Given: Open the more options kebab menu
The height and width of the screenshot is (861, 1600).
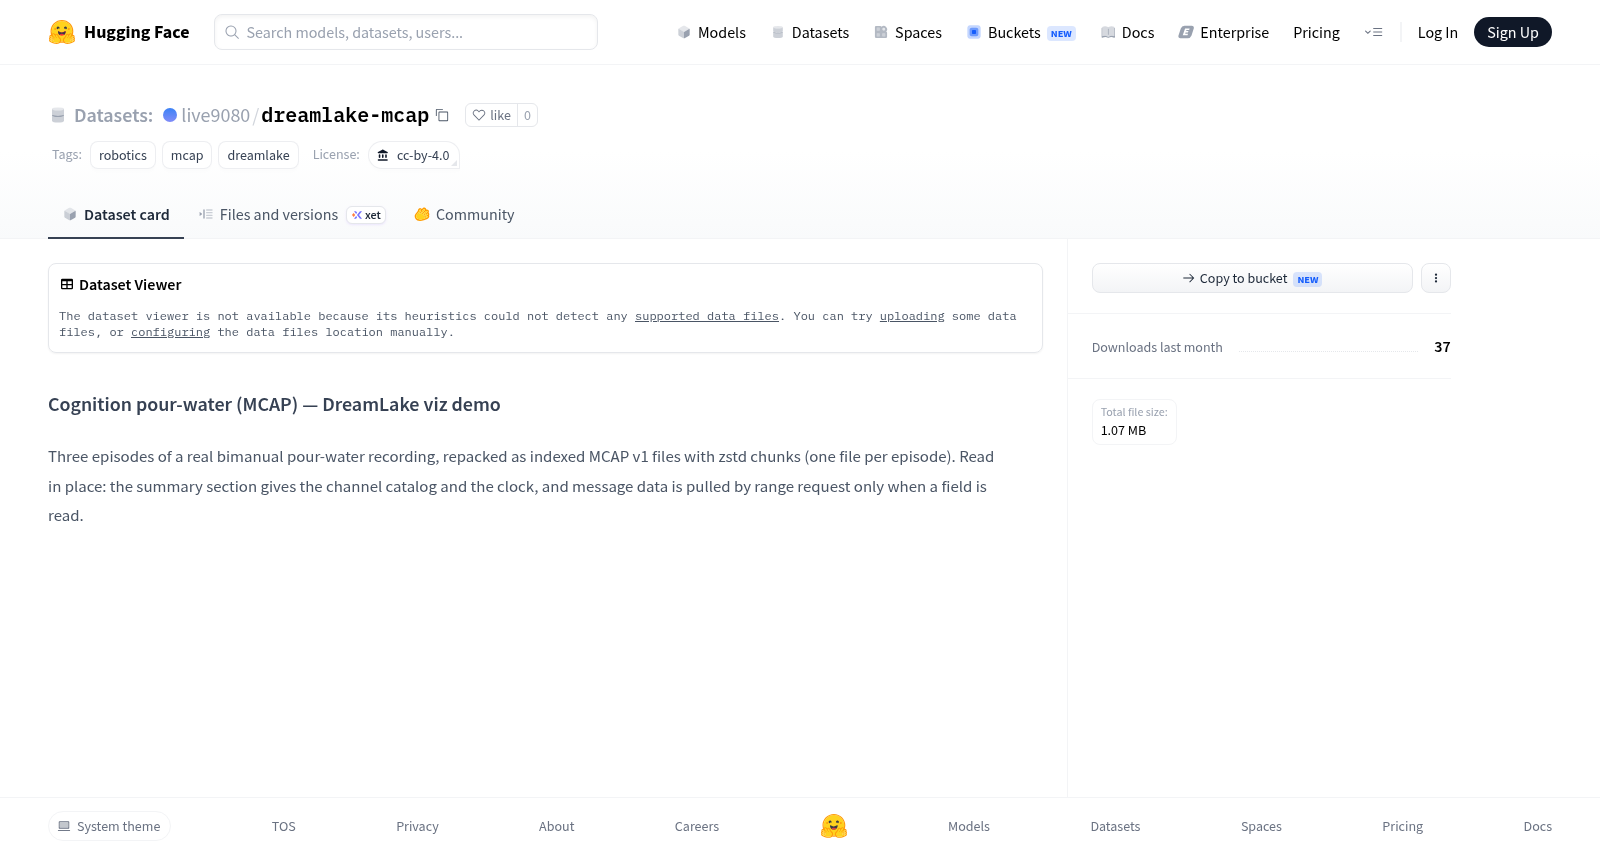Looking at the screenshot, I should click(1436, 278).
